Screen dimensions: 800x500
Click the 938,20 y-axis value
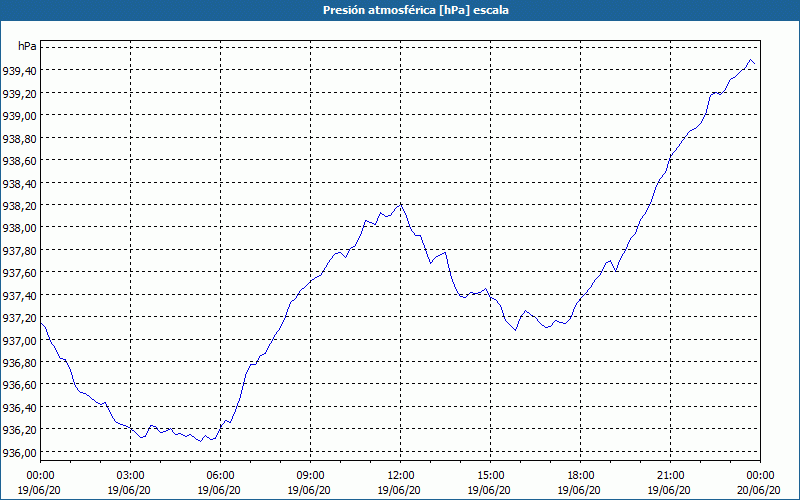point(19,206)
